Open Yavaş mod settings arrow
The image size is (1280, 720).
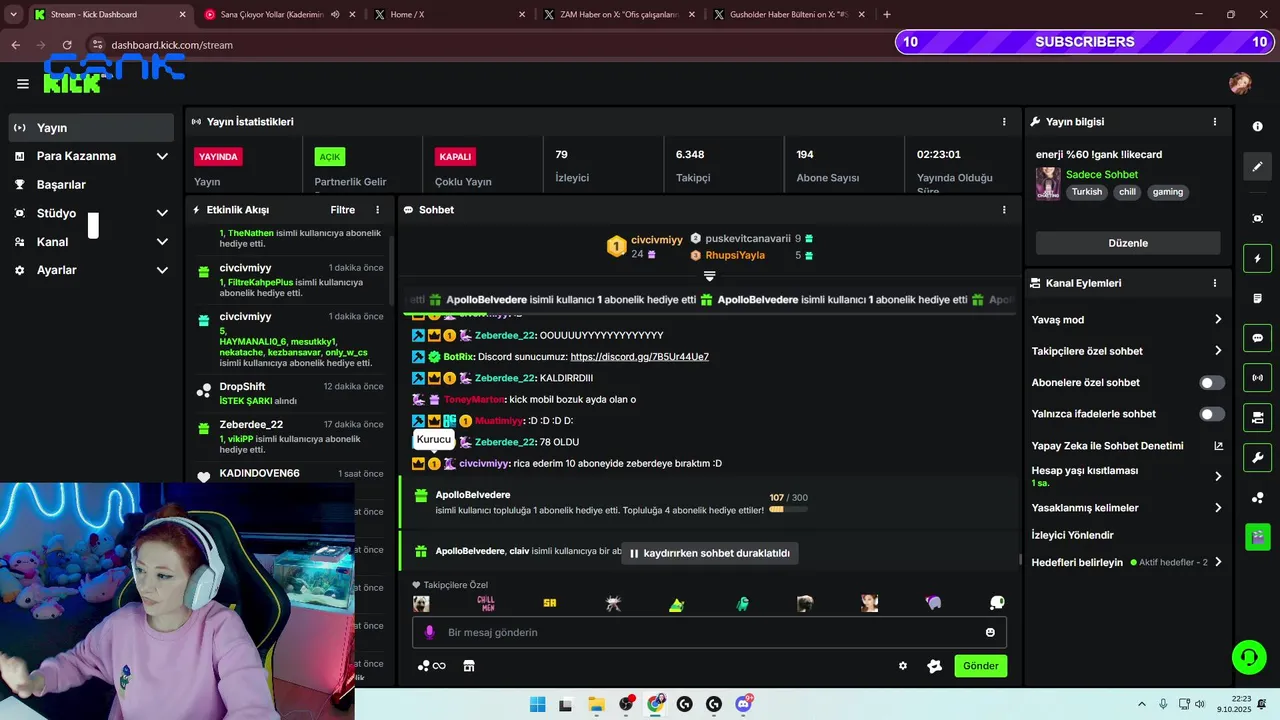tap(1218, 320)
